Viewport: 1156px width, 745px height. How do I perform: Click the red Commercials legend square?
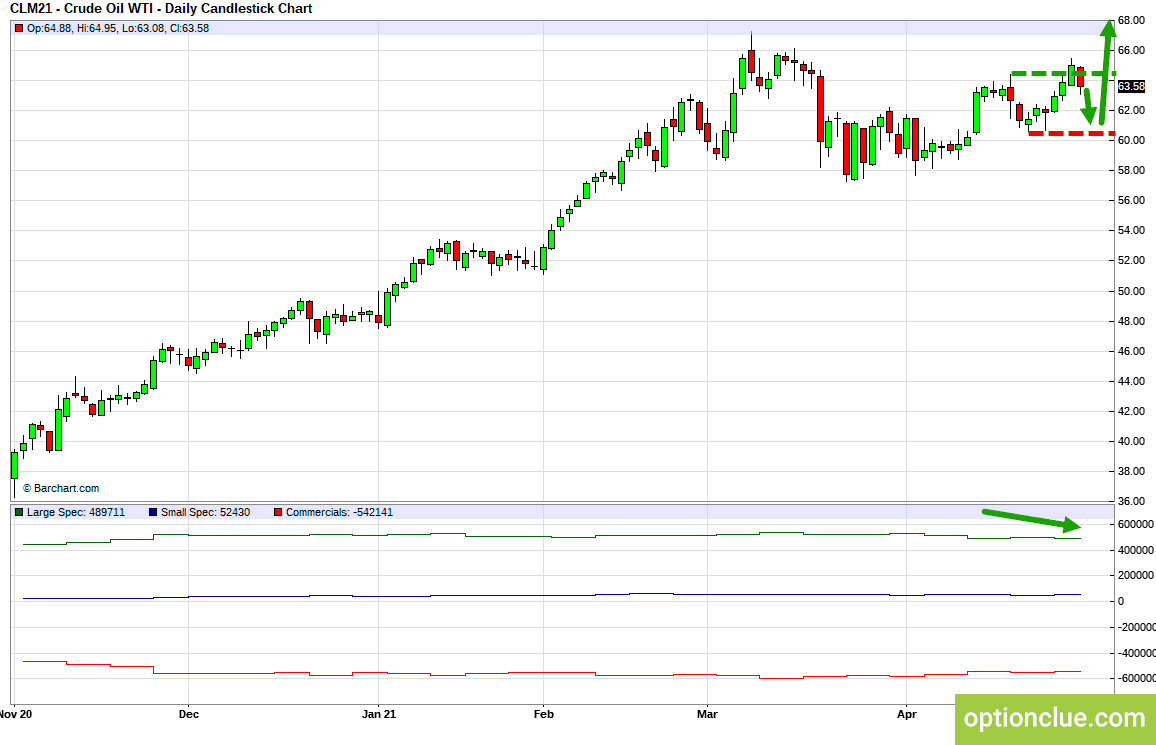tap(278, 512)
